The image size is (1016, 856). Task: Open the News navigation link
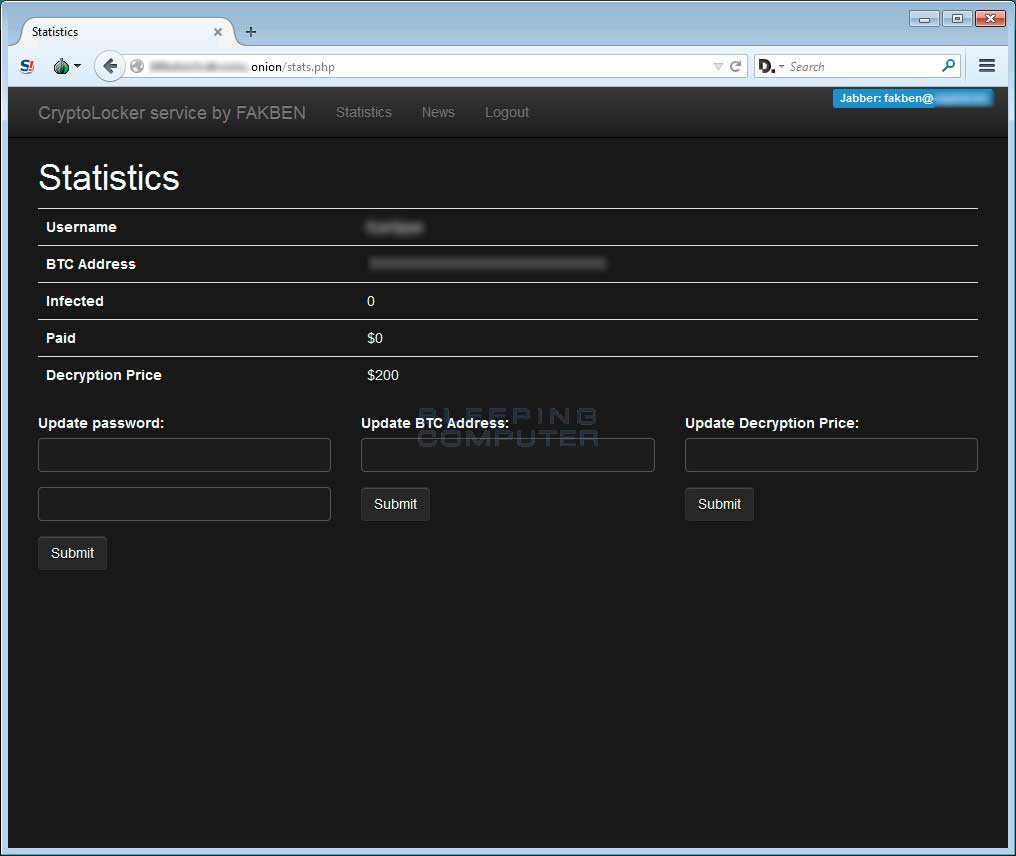[438, 112]
